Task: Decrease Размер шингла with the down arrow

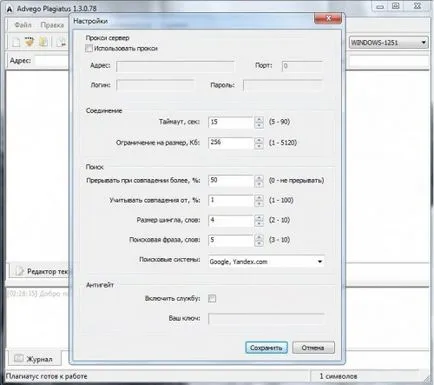Action: pyautogui.click(x=259, y=224)
